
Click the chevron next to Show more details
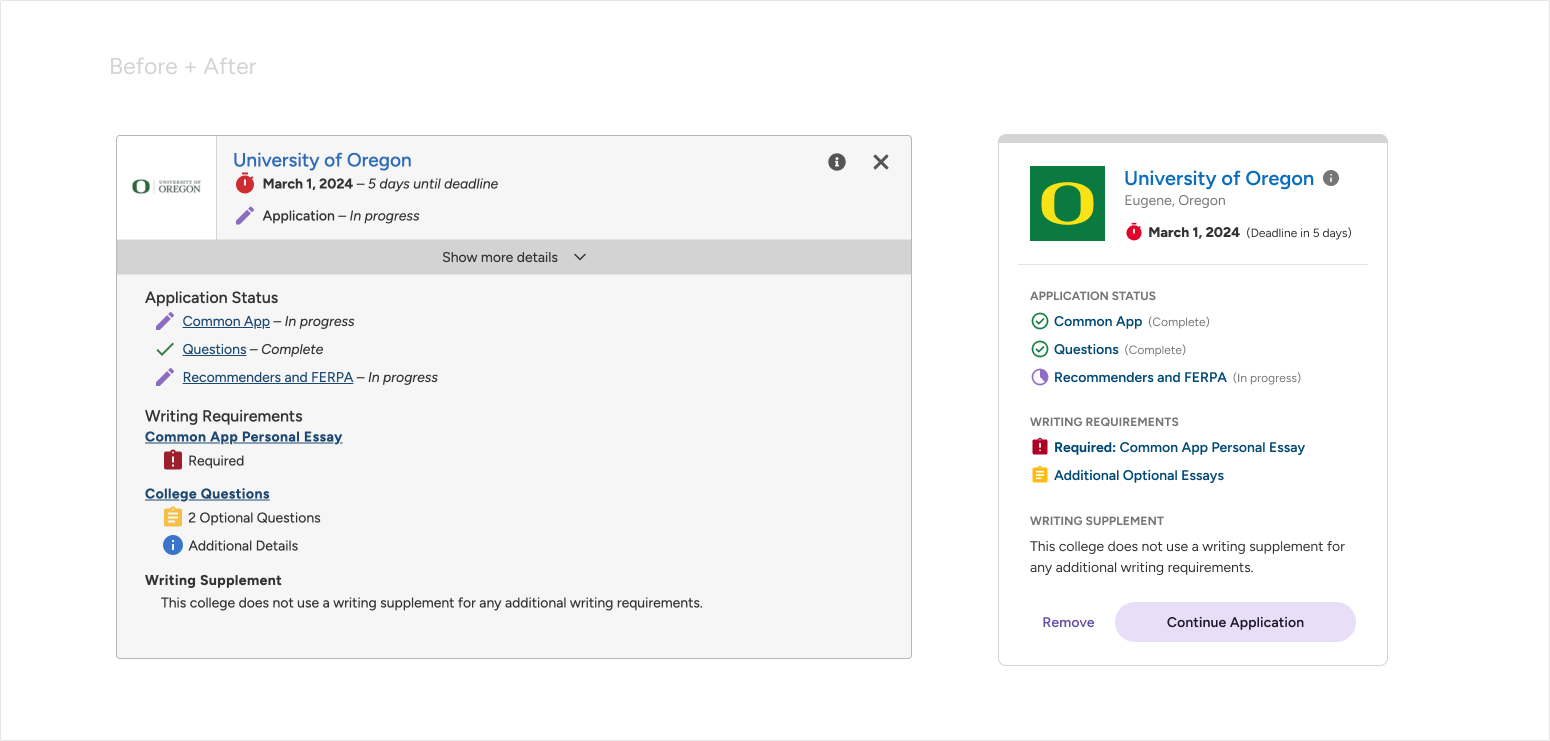580,257
